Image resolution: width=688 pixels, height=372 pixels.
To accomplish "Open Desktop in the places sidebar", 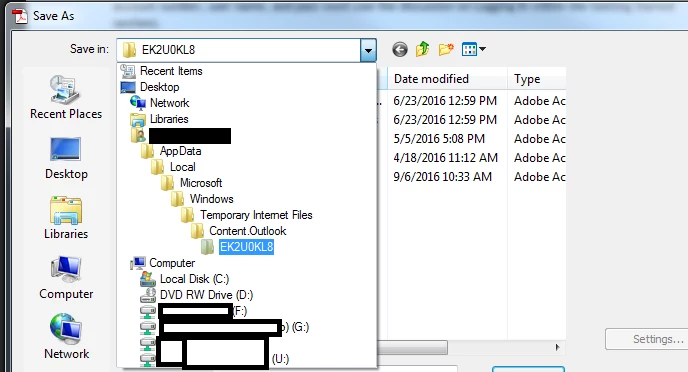I will tap(66, 158).
